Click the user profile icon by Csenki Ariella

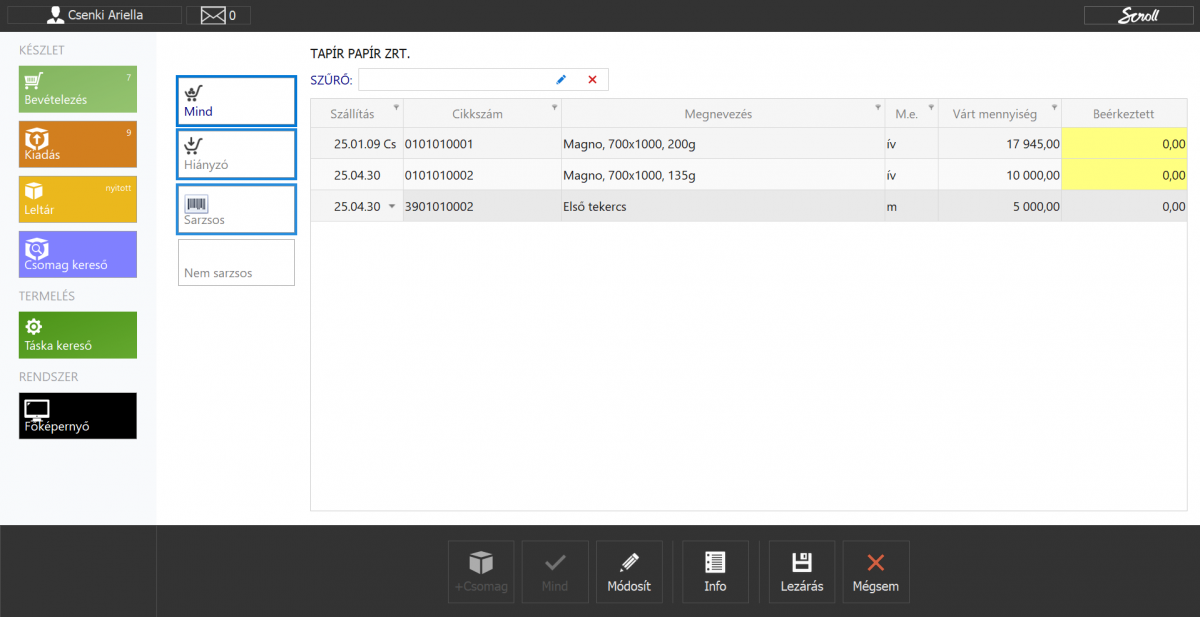56,15
